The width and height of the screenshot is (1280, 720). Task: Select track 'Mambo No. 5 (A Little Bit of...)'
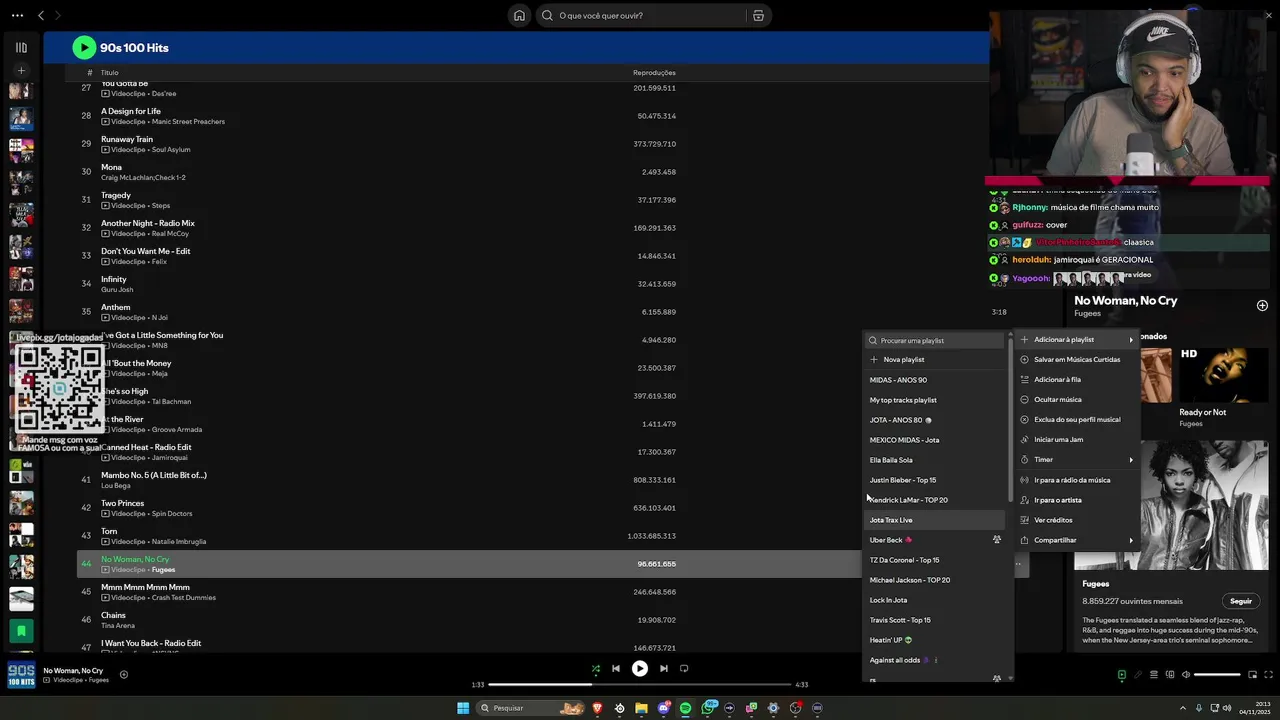[154, 475]
